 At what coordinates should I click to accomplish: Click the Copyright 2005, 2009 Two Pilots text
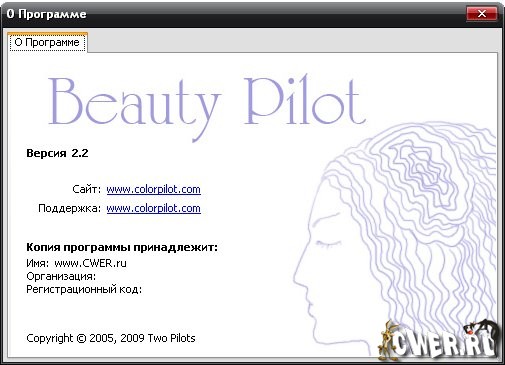tap(111, 338)
